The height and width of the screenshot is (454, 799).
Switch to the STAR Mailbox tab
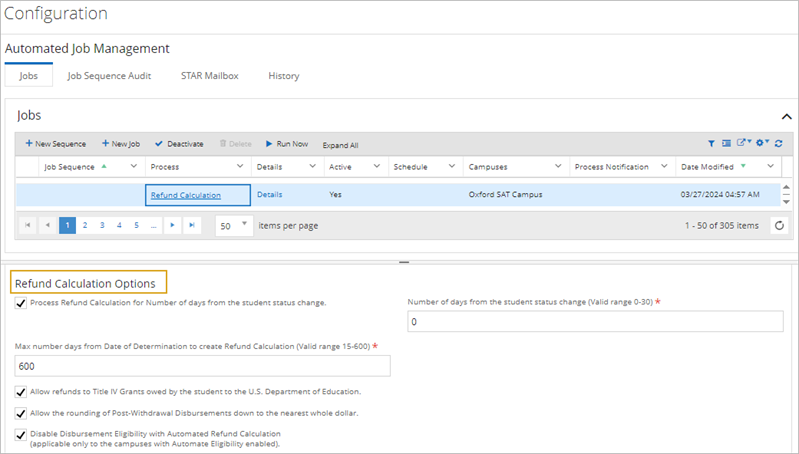click(x=209, y=75)
